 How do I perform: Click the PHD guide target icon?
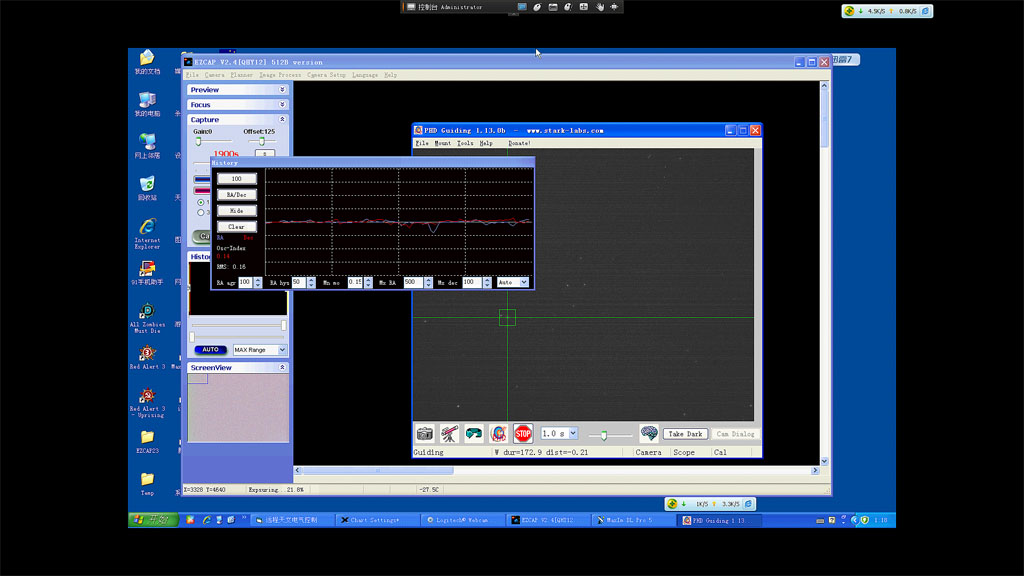tap(498, 434)
